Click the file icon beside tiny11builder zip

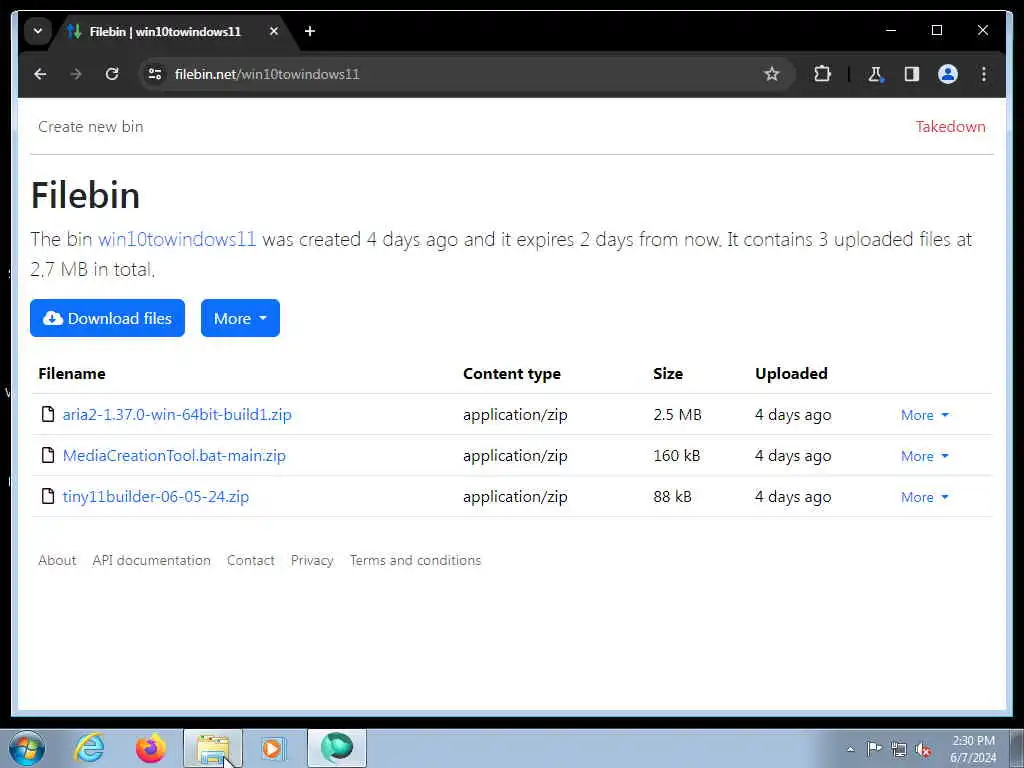coord(48,496)
